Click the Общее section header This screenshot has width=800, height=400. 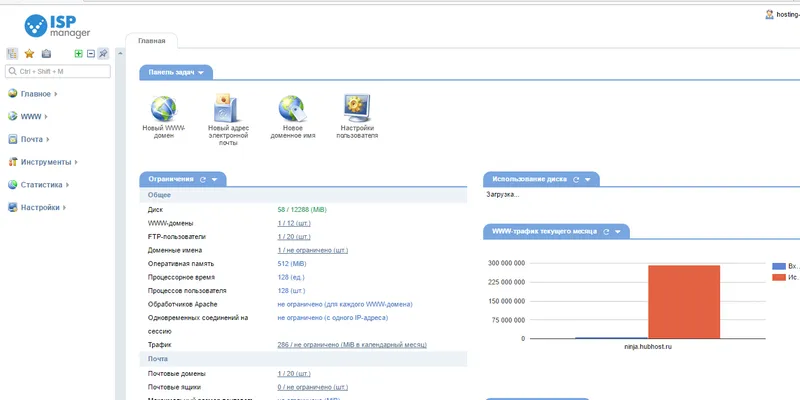[303, 195]
